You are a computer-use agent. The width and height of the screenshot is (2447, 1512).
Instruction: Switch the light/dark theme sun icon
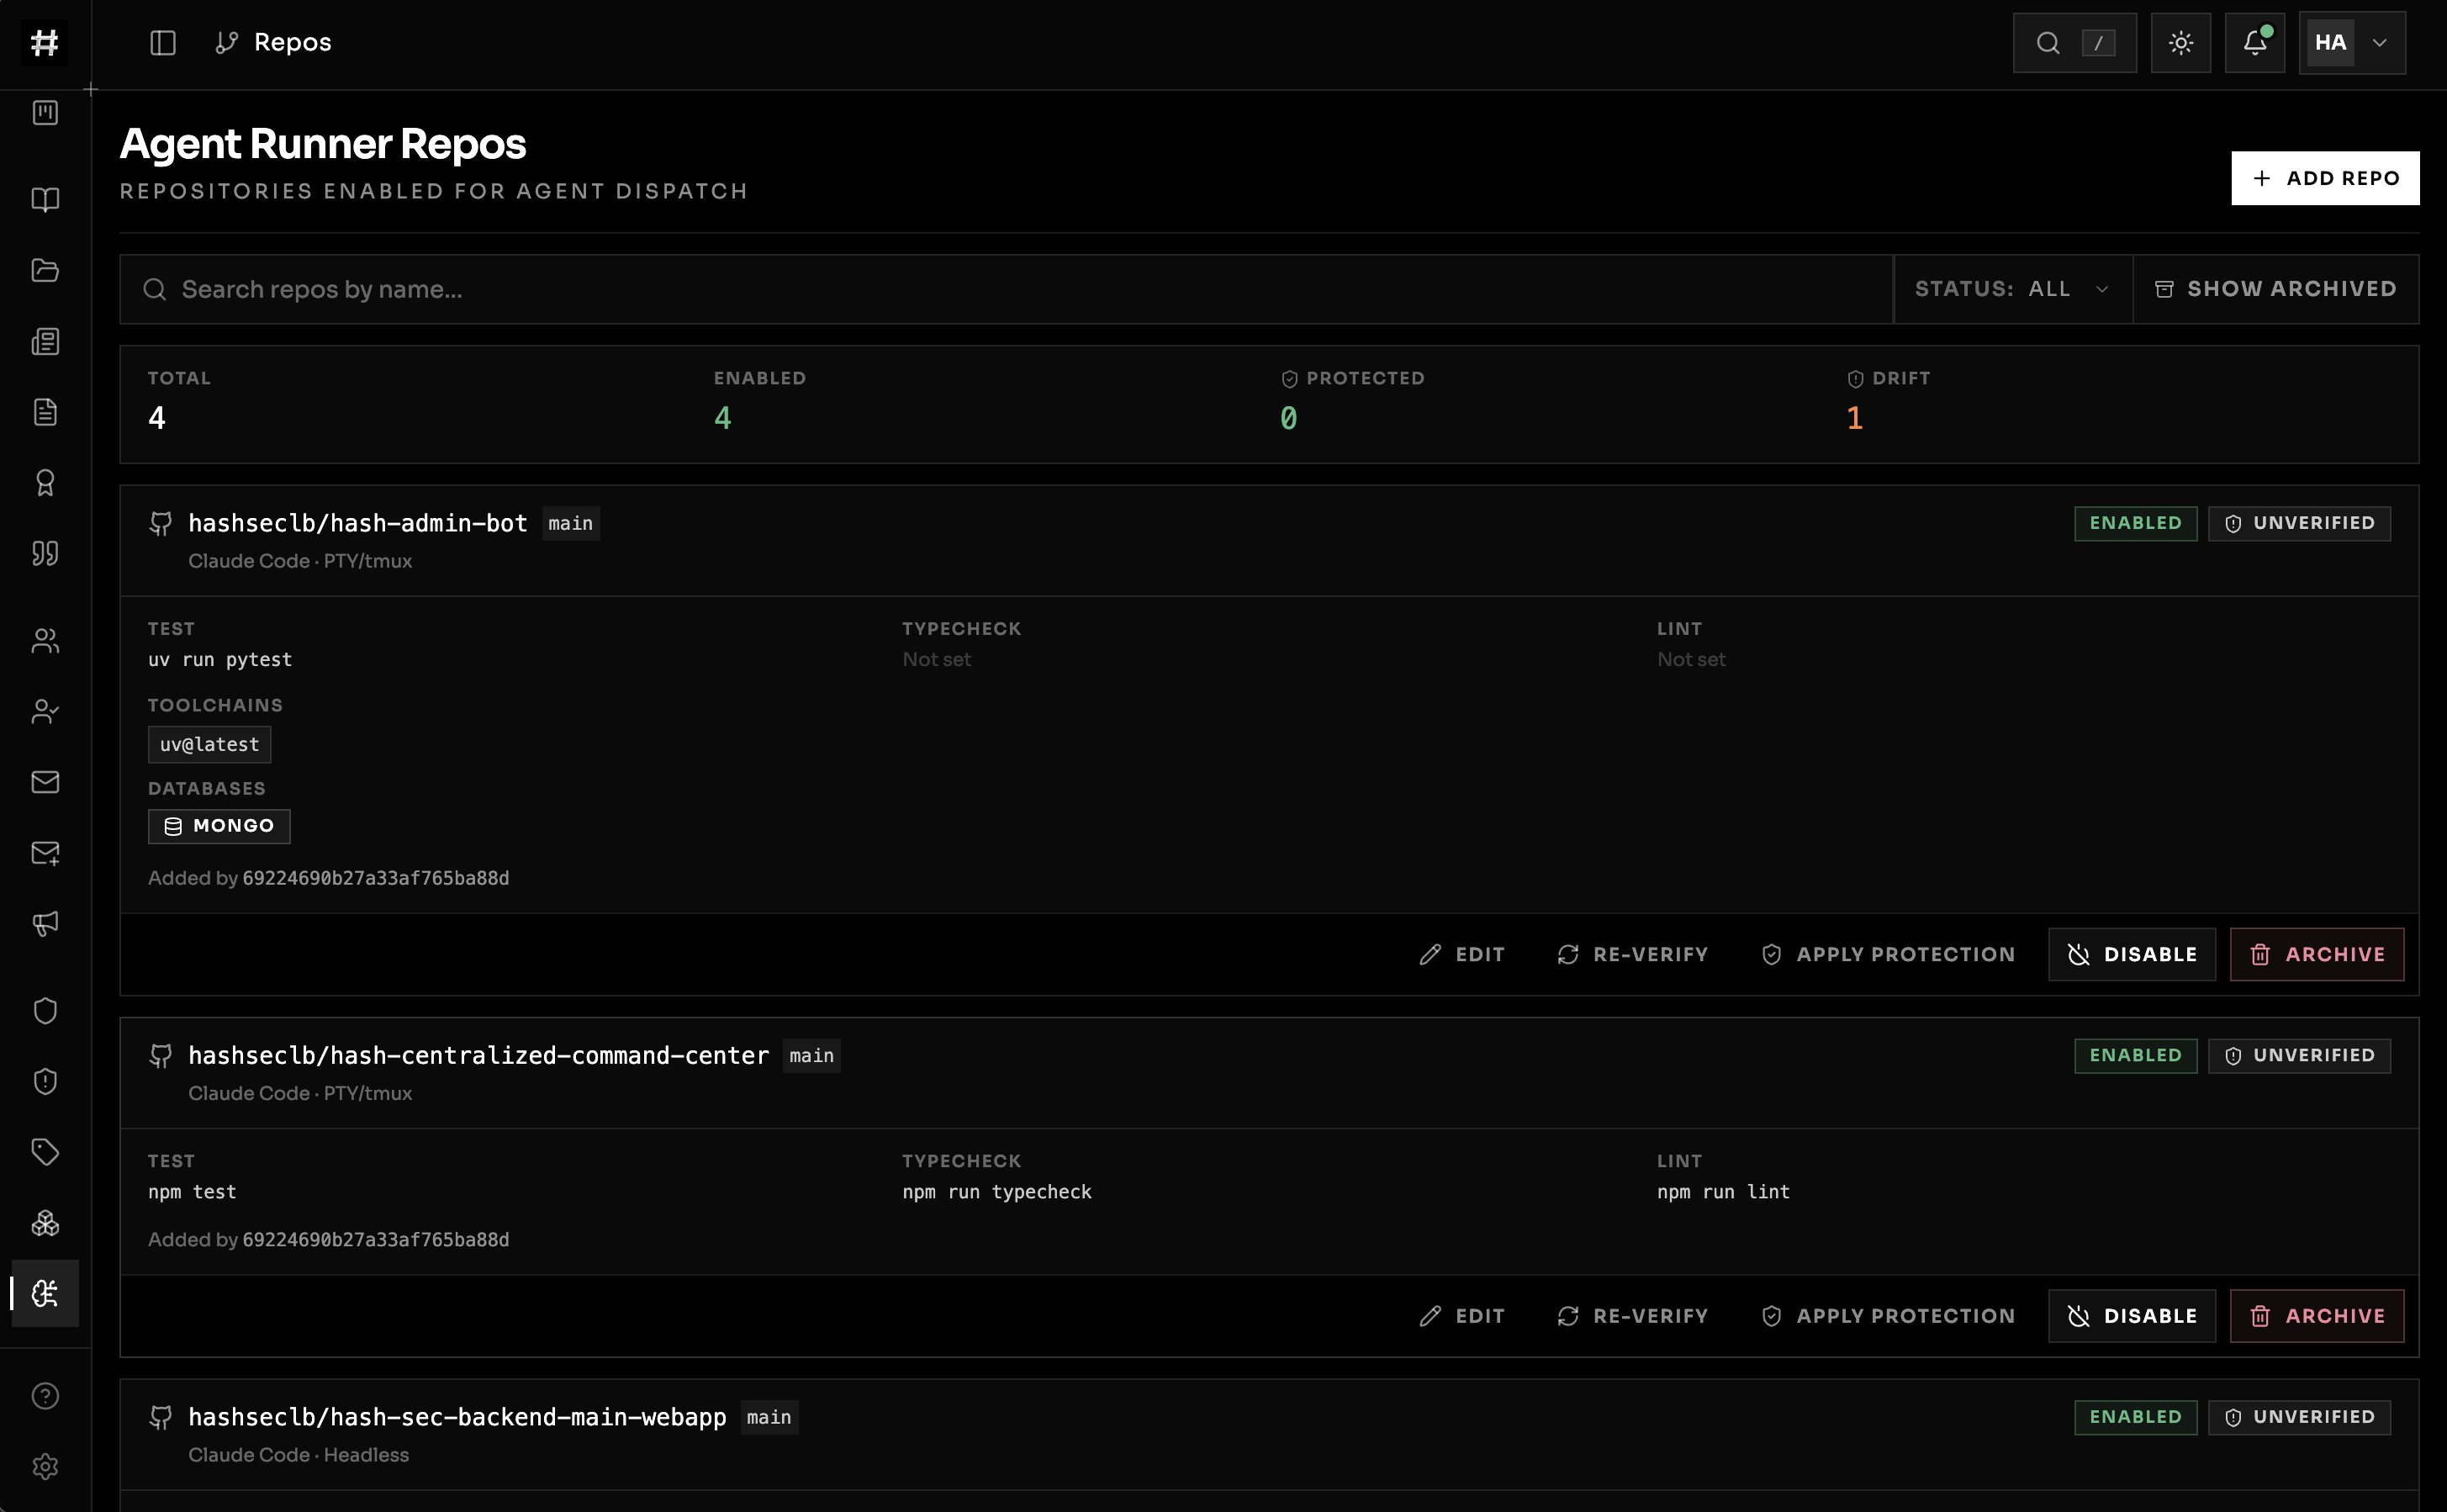click(2180, 43)
